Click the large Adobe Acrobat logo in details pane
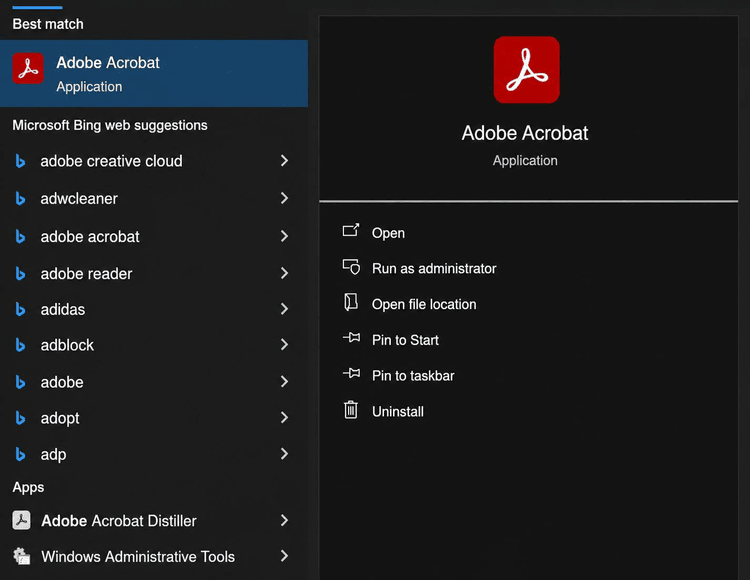750x580 pixels. [x=526, y=70]
